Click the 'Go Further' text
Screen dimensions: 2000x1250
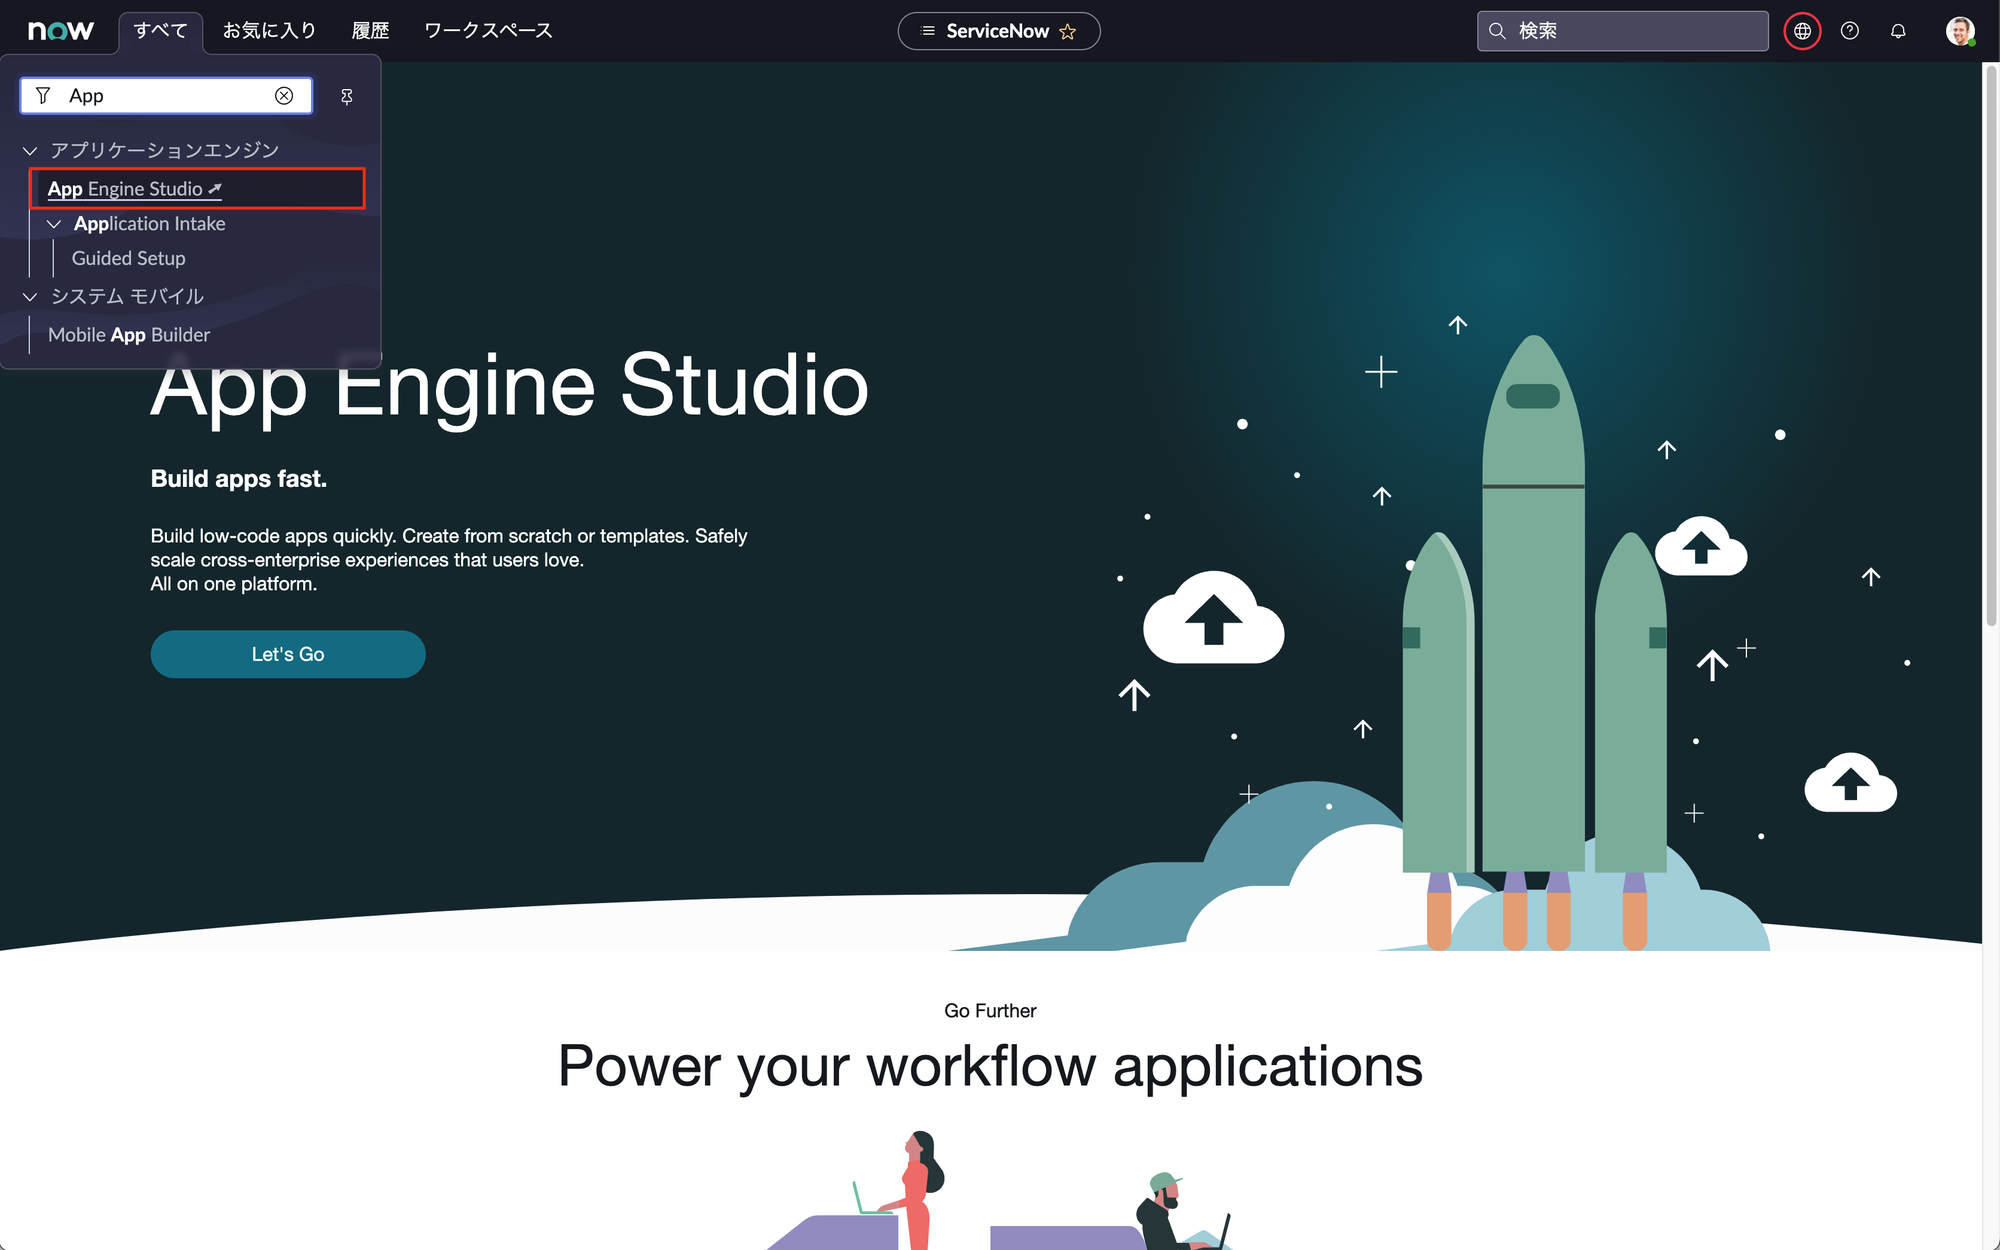pyautogui.click(x=990, y=1011)
